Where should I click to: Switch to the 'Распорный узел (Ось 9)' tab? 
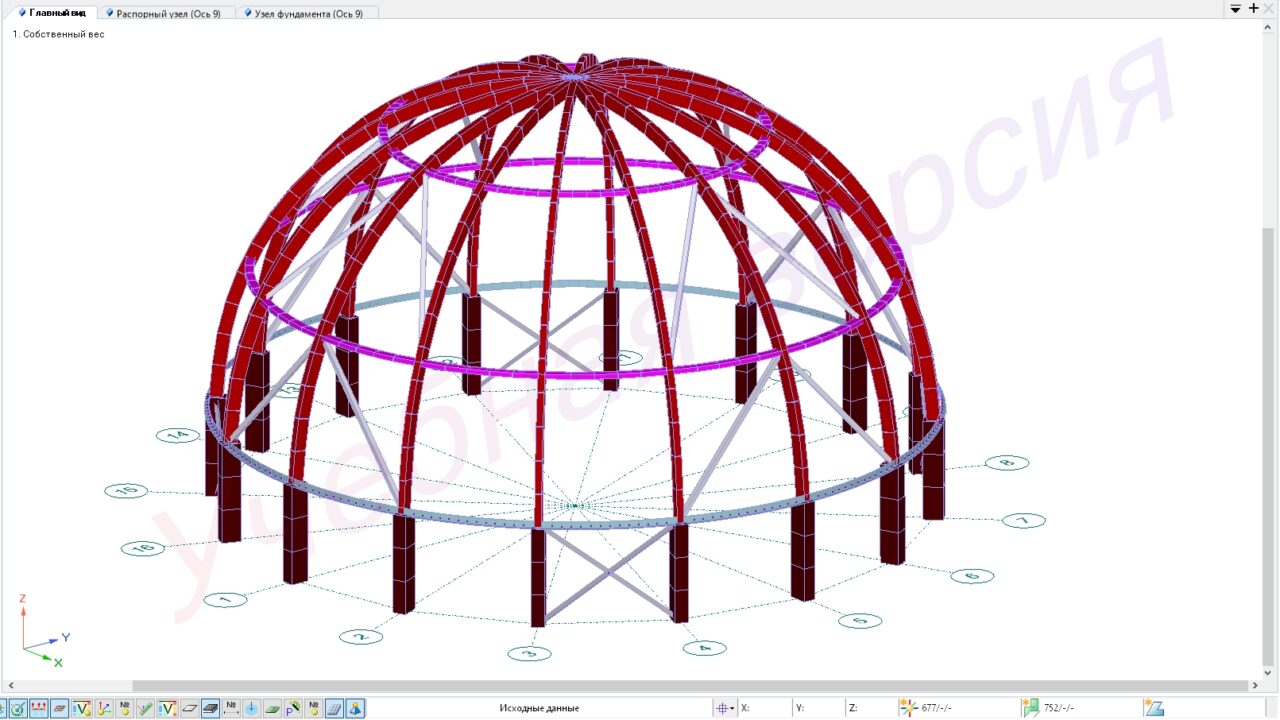pos(168,13)
